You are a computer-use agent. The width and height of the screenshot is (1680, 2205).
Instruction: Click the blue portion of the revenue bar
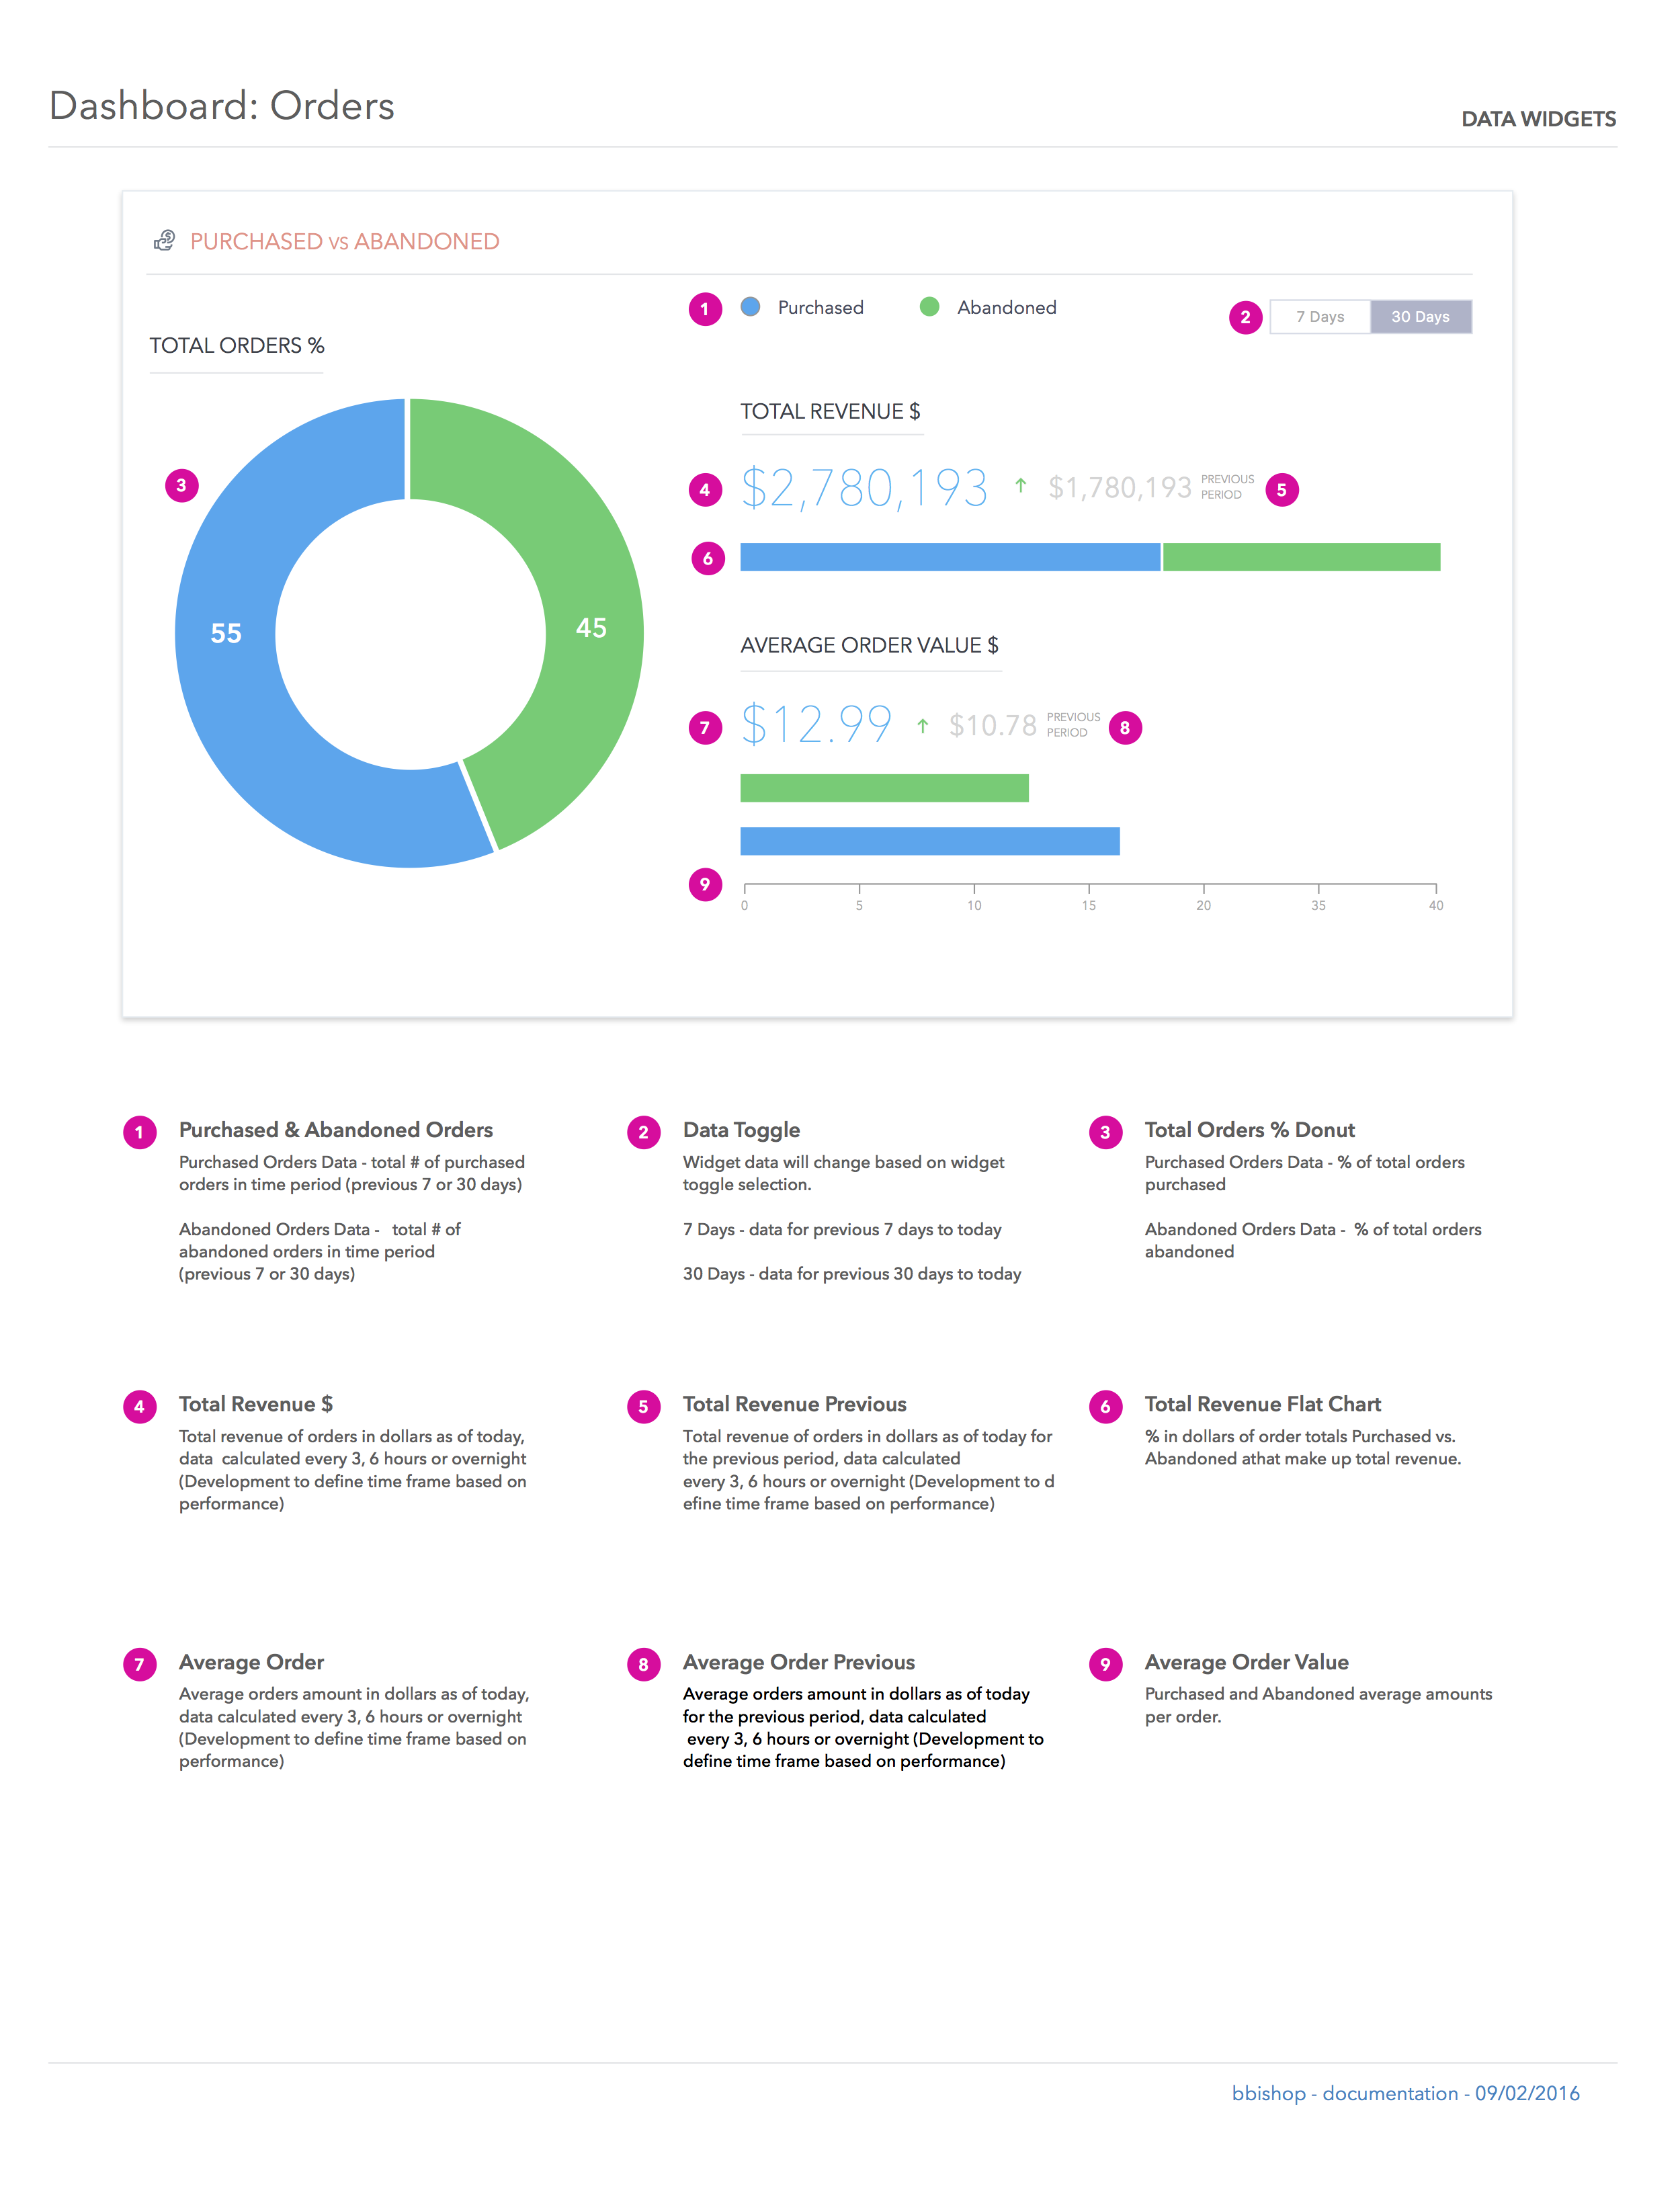pos(949,557)
